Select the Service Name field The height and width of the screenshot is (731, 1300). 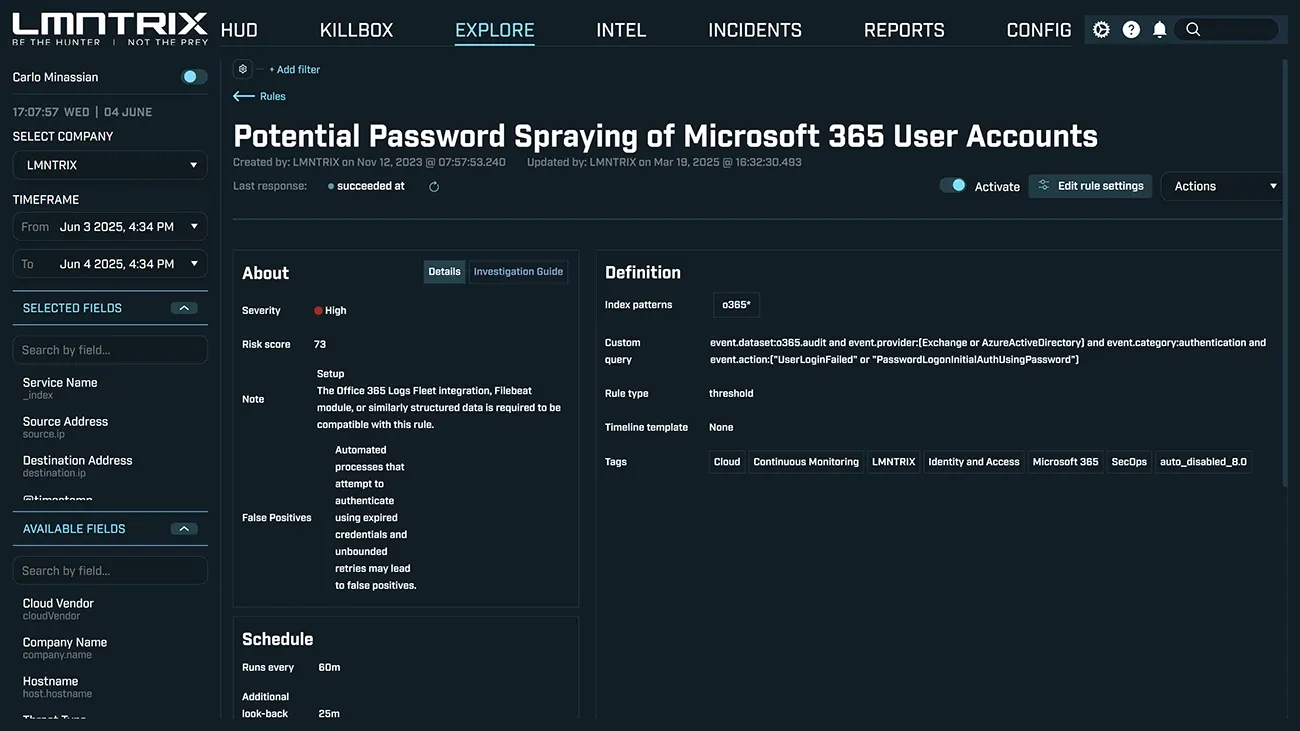pyautogui.click(x=60, y=383)
